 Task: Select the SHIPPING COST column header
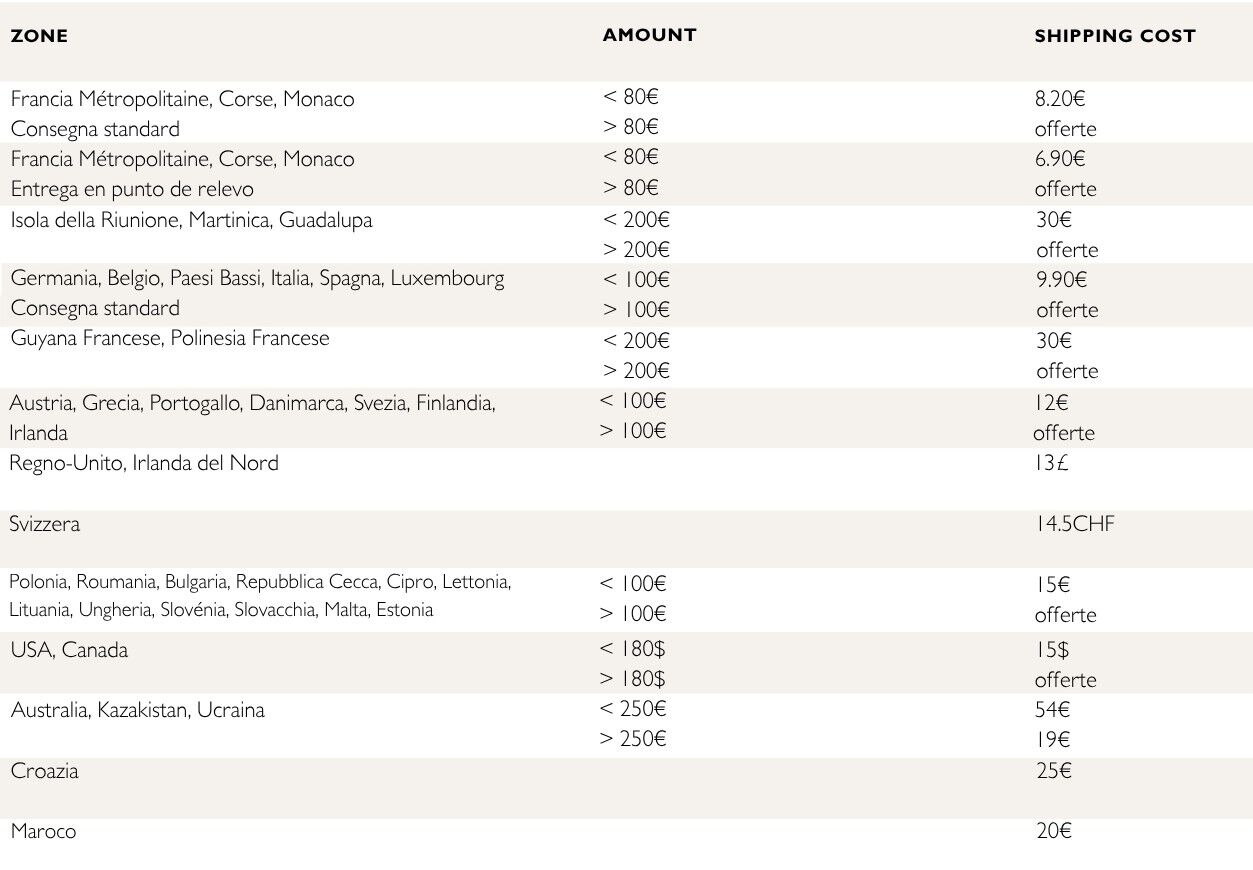pyautogui.click(x=1114, y=36)
